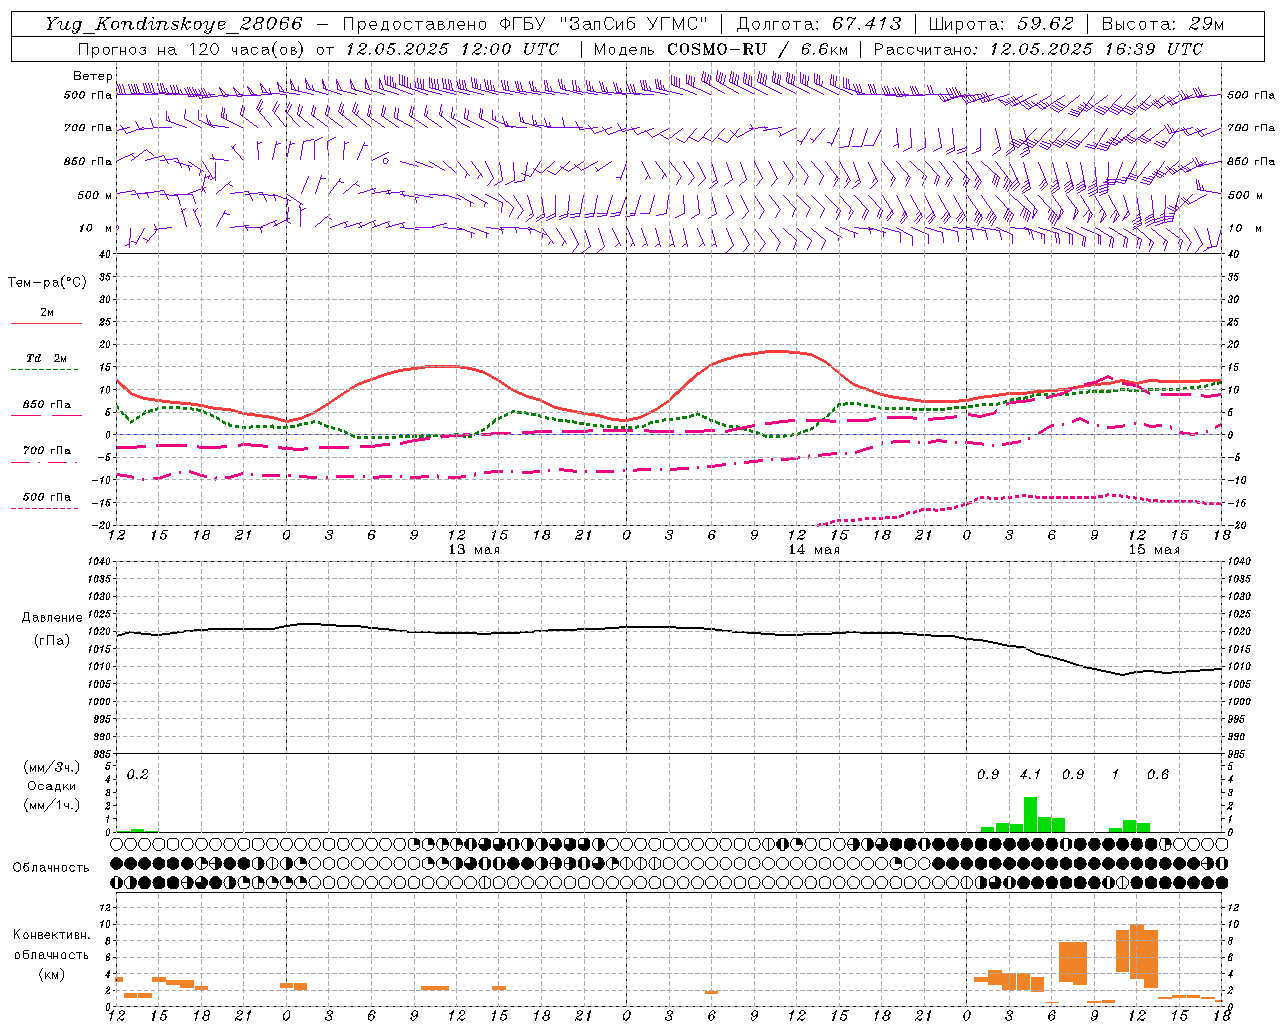Click the 0.6 precipitation total value

point(1158,774)
